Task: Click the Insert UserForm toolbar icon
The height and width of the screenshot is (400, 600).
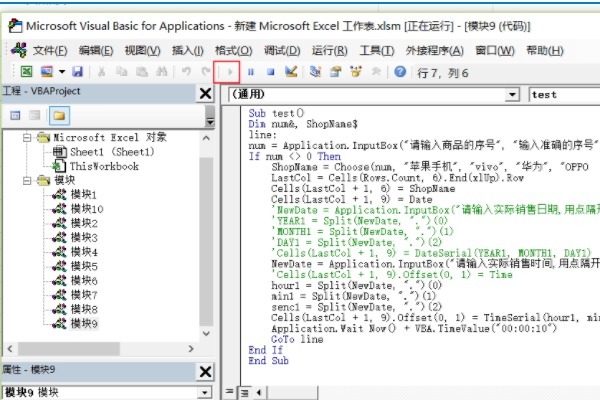Action: (47, 72)
